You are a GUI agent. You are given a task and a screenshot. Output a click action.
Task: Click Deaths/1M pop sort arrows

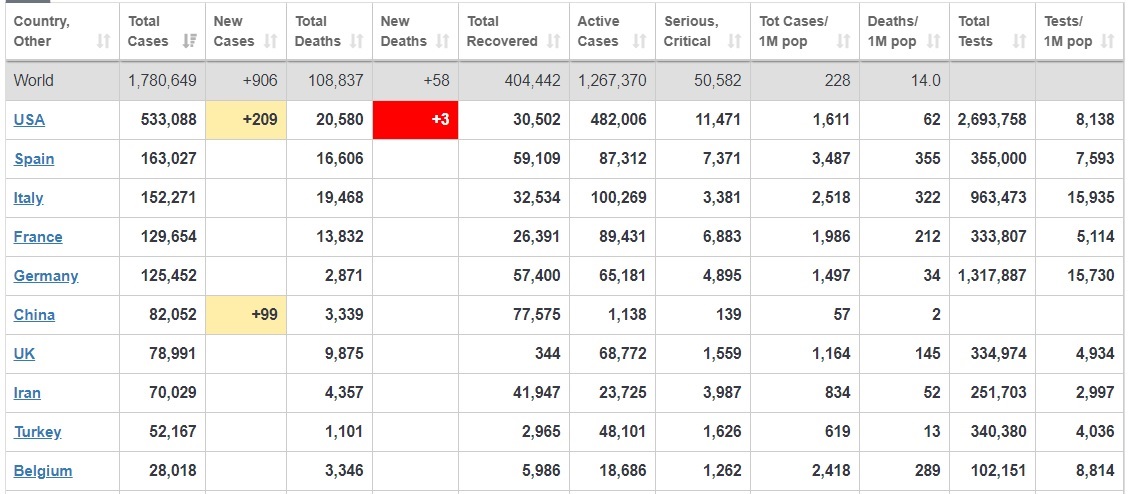click(x=934, y=41)
